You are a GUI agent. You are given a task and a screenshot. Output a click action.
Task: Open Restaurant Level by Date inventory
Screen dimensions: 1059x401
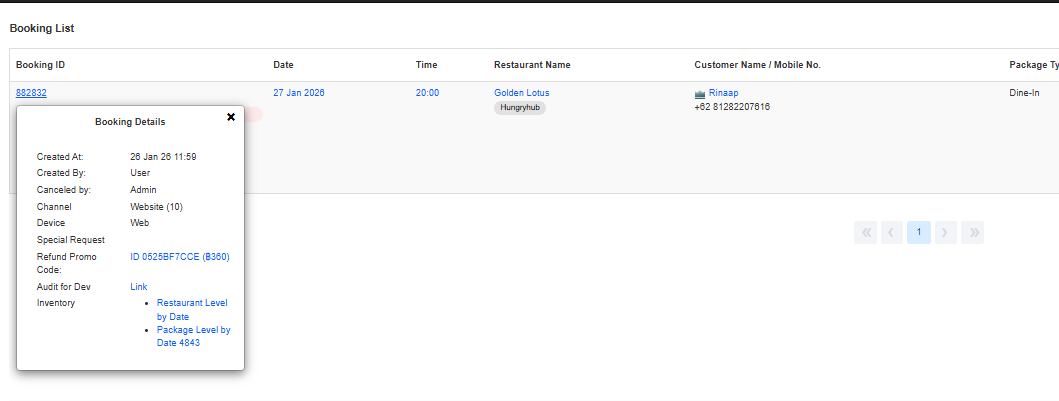pyautogui.click(x=192, y=309)
